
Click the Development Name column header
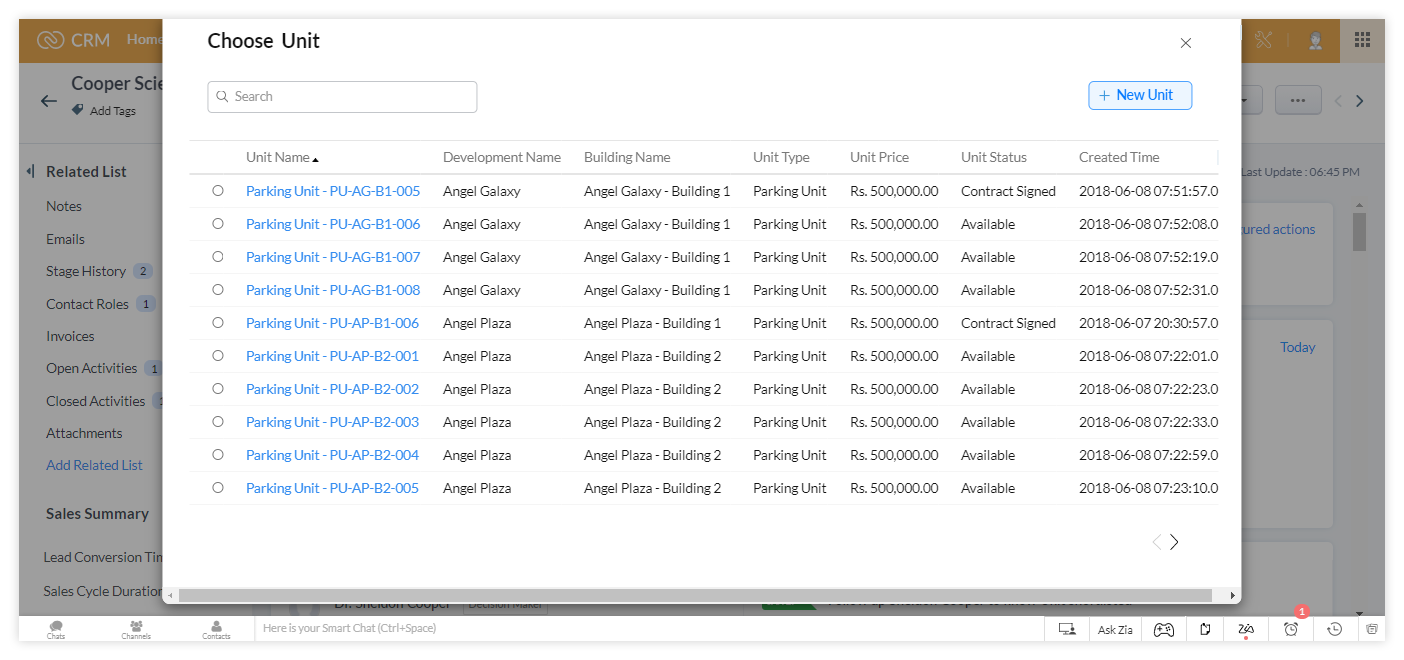pos(502,157)
